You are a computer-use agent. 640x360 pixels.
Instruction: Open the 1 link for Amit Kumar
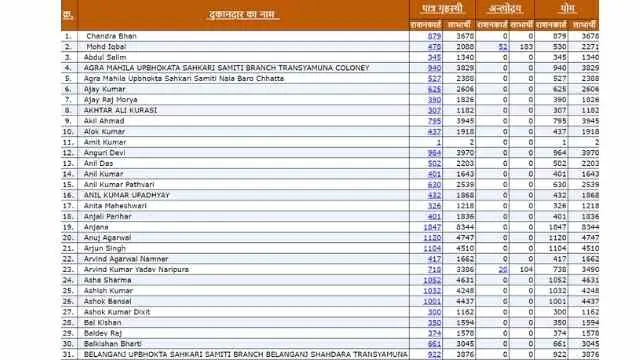tap(439, 142)
